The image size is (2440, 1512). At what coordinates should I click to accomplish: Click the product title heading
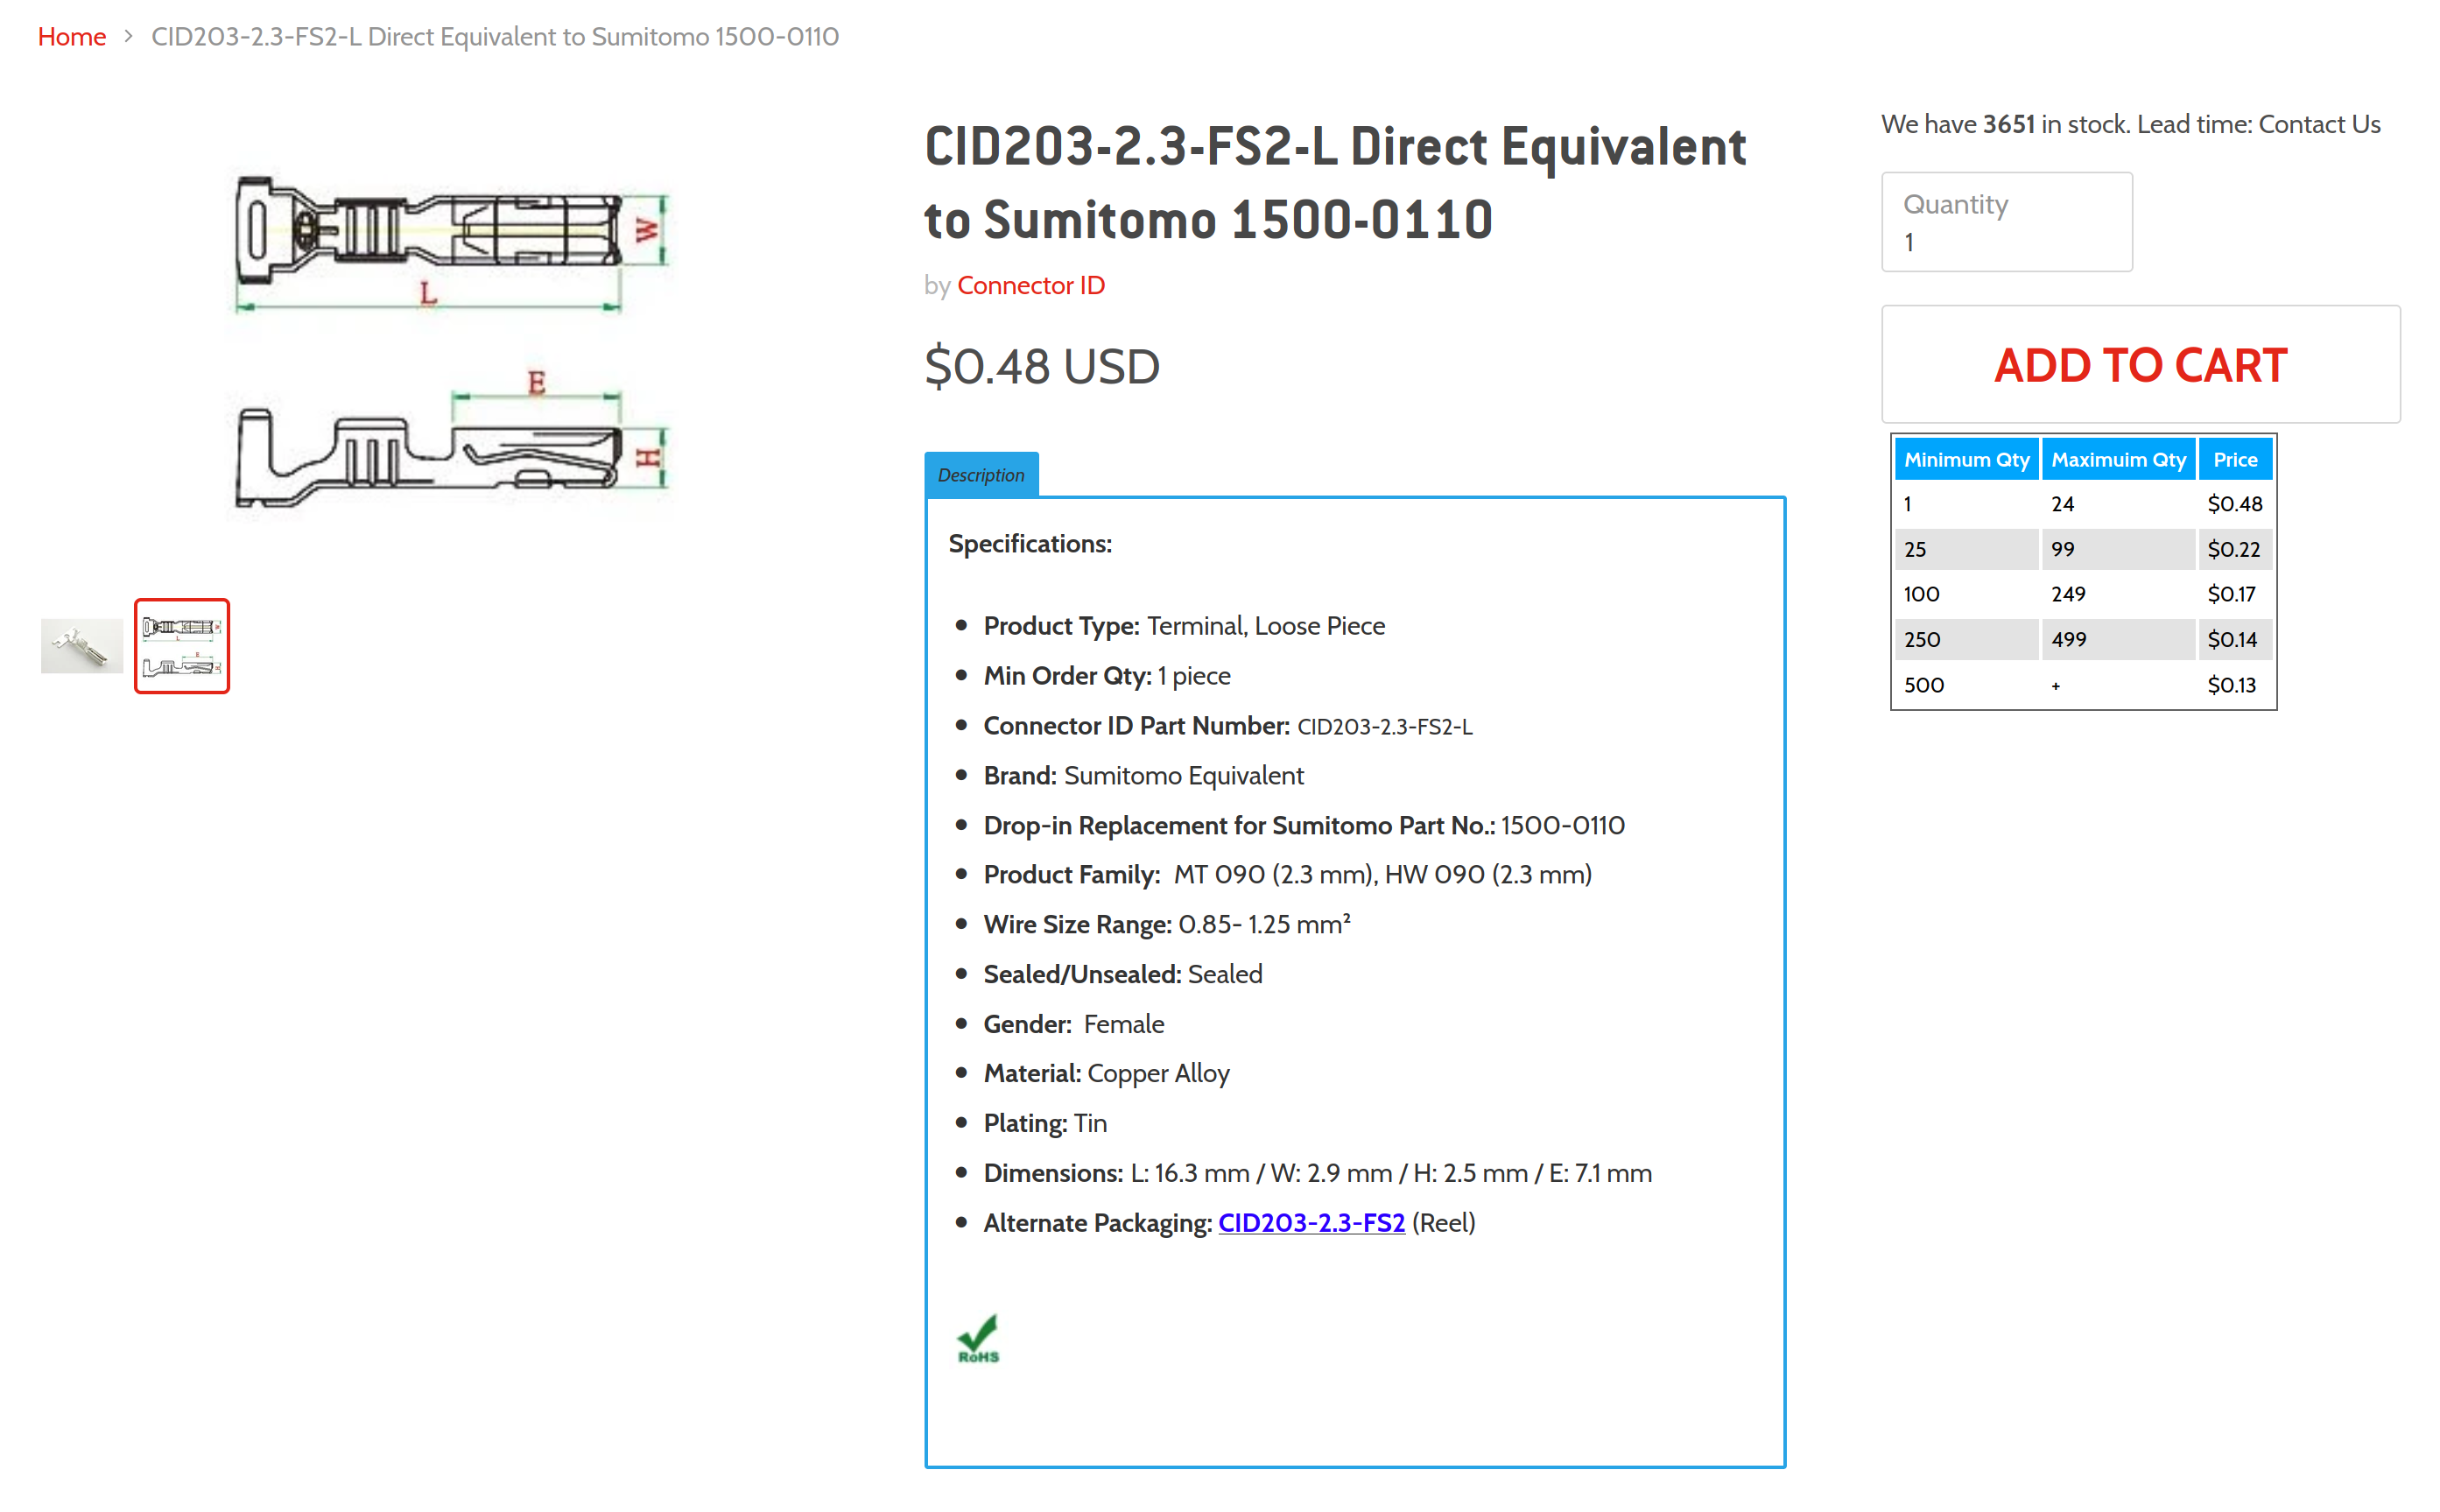pyautogui.click(x=1335, y=183)
